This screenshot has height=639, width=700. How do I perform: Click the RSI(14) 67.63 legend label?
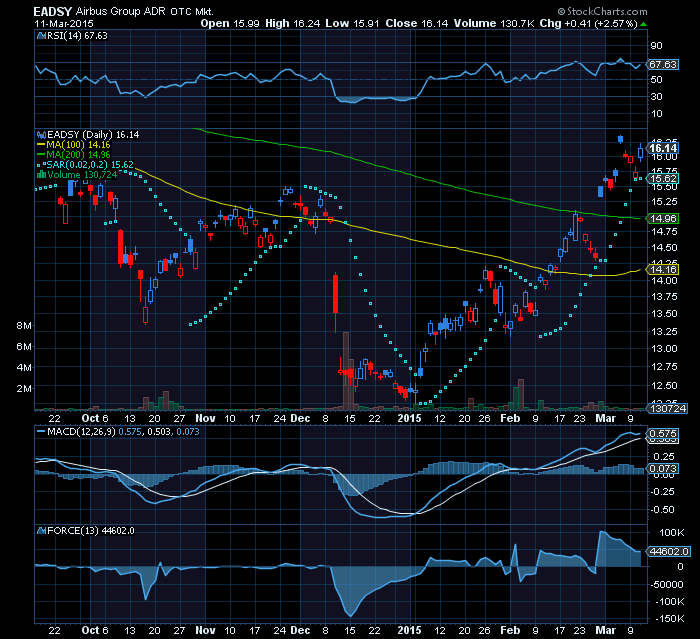click(x=77, y=36)
